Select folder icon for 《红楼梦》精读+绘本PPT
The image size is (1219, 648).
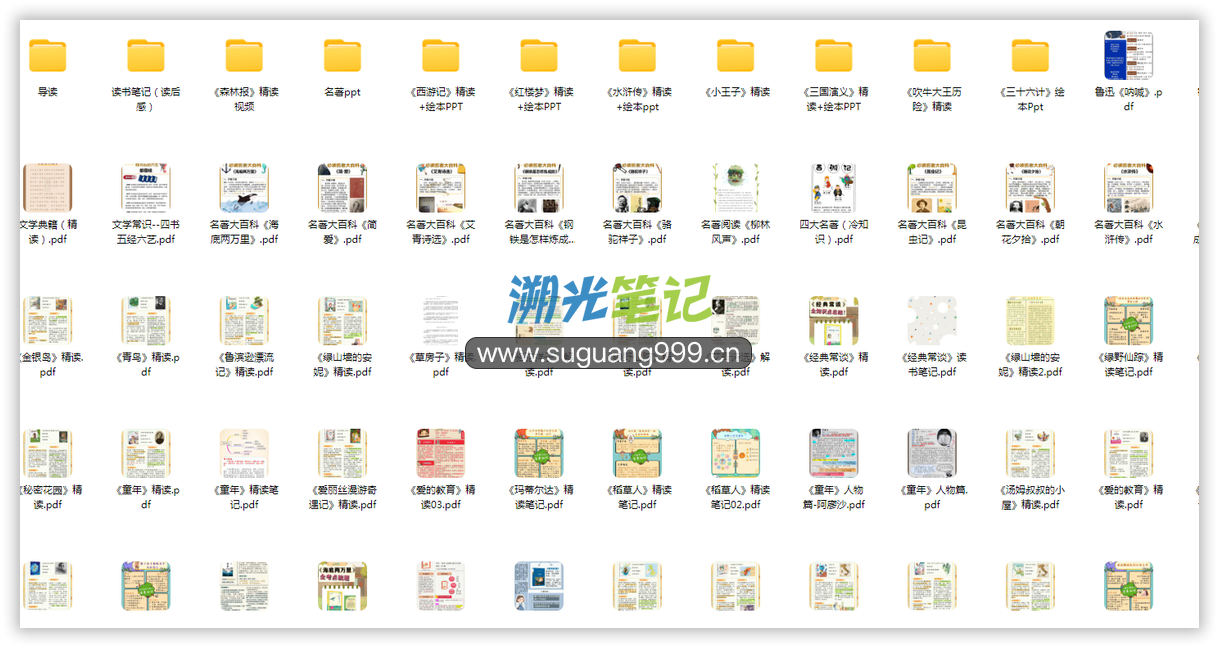538,56
